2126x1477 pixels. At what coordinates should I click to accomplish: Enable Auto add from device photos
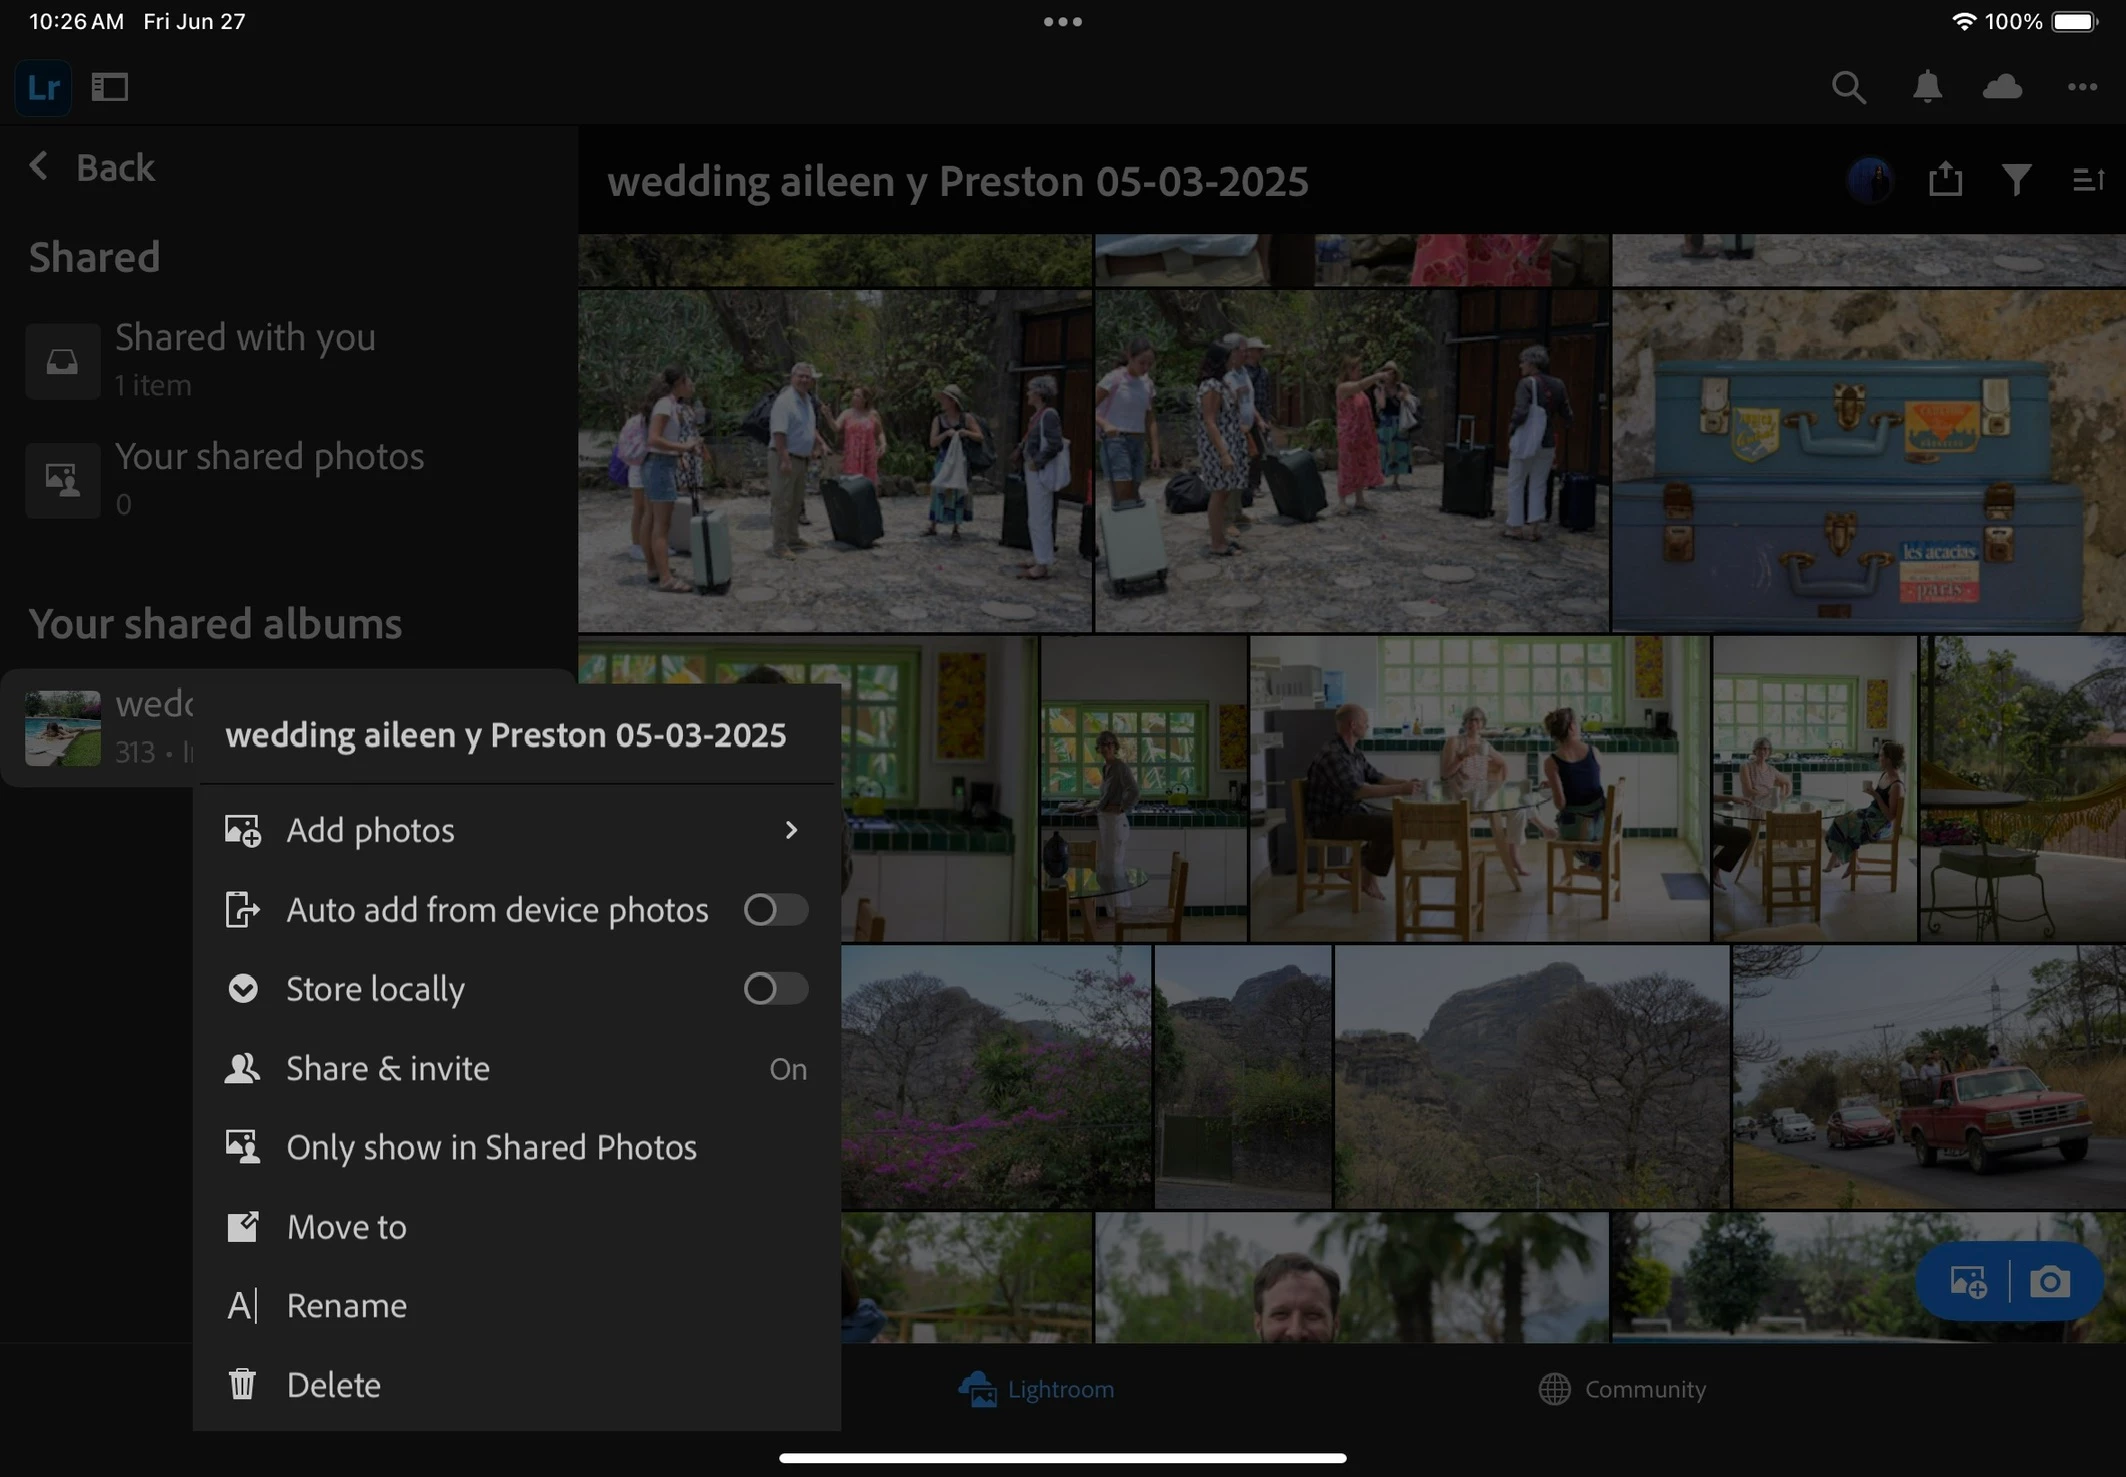775,910
